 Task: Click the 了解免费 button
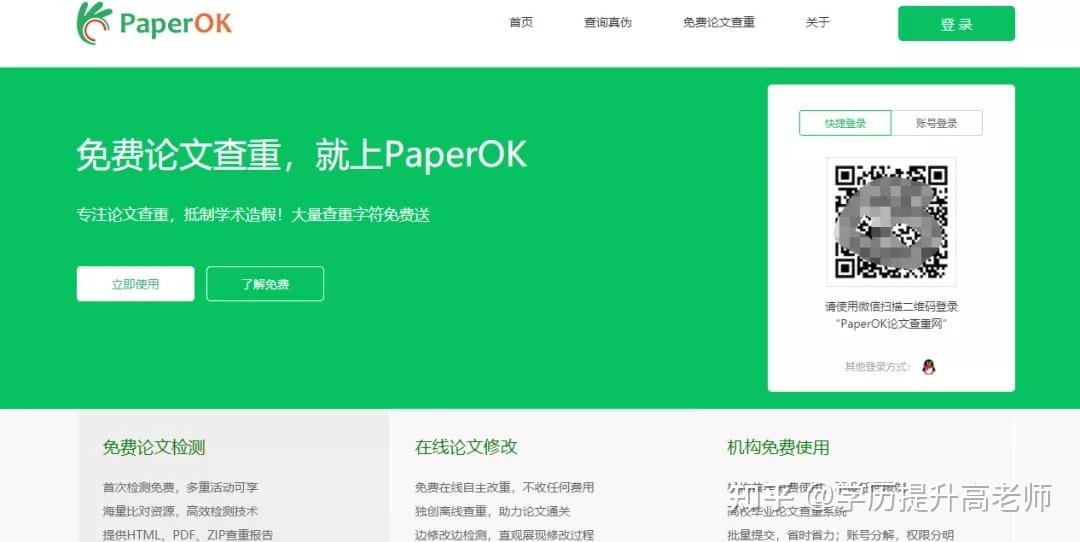265,284
